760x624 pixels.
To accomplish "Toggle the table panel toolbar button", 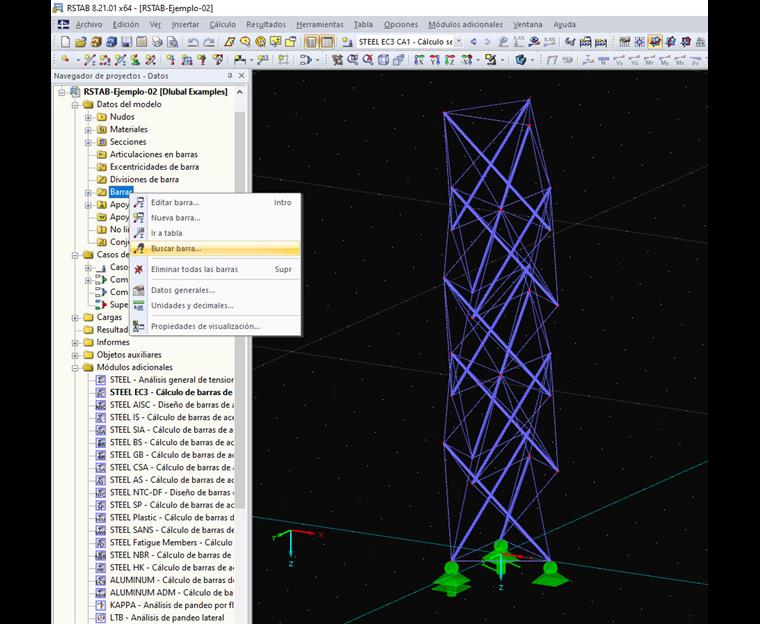I will pyautogui.click(x=327, y=42).
